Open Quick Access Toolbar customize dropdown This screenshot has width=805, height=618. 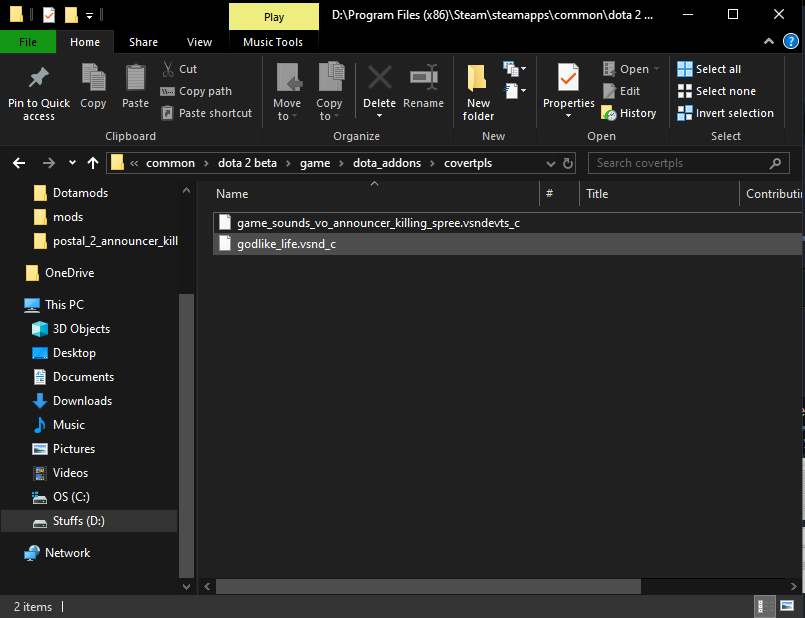[89, 16]
